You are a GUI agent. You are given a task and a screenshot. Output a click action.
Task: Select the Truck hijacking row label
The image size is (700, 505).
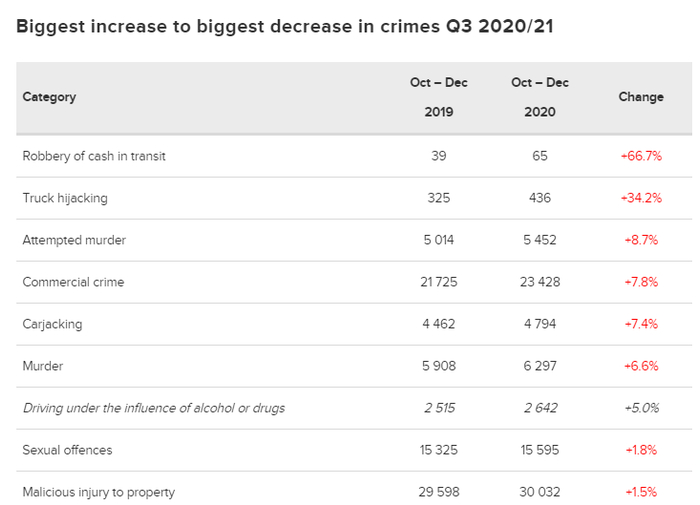[65, 198]
